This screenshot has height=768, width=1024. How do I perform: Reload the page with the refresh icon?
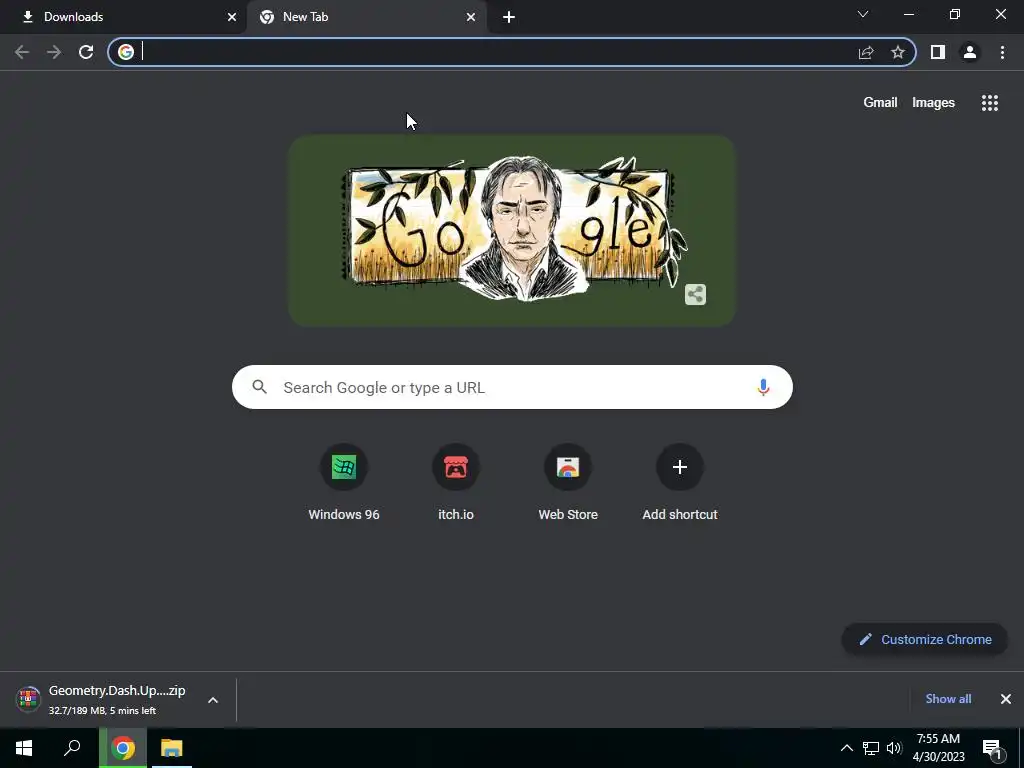[x=86, y=52]
